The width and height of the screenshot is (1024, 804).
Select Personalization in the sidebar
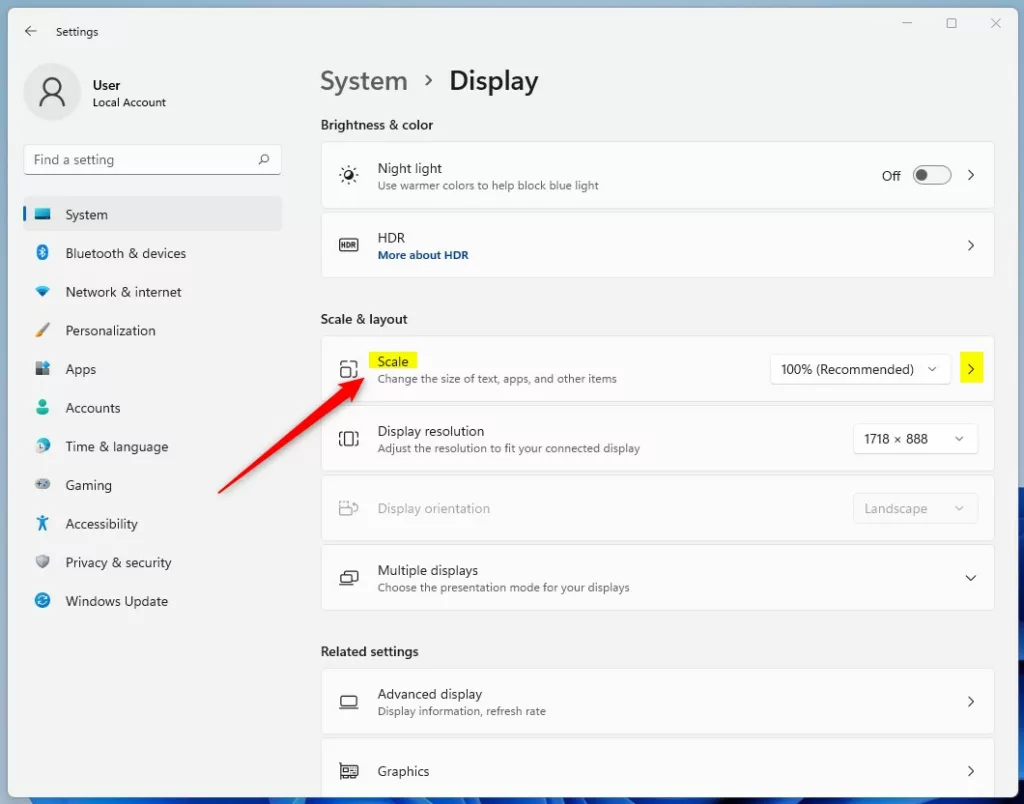110,331
